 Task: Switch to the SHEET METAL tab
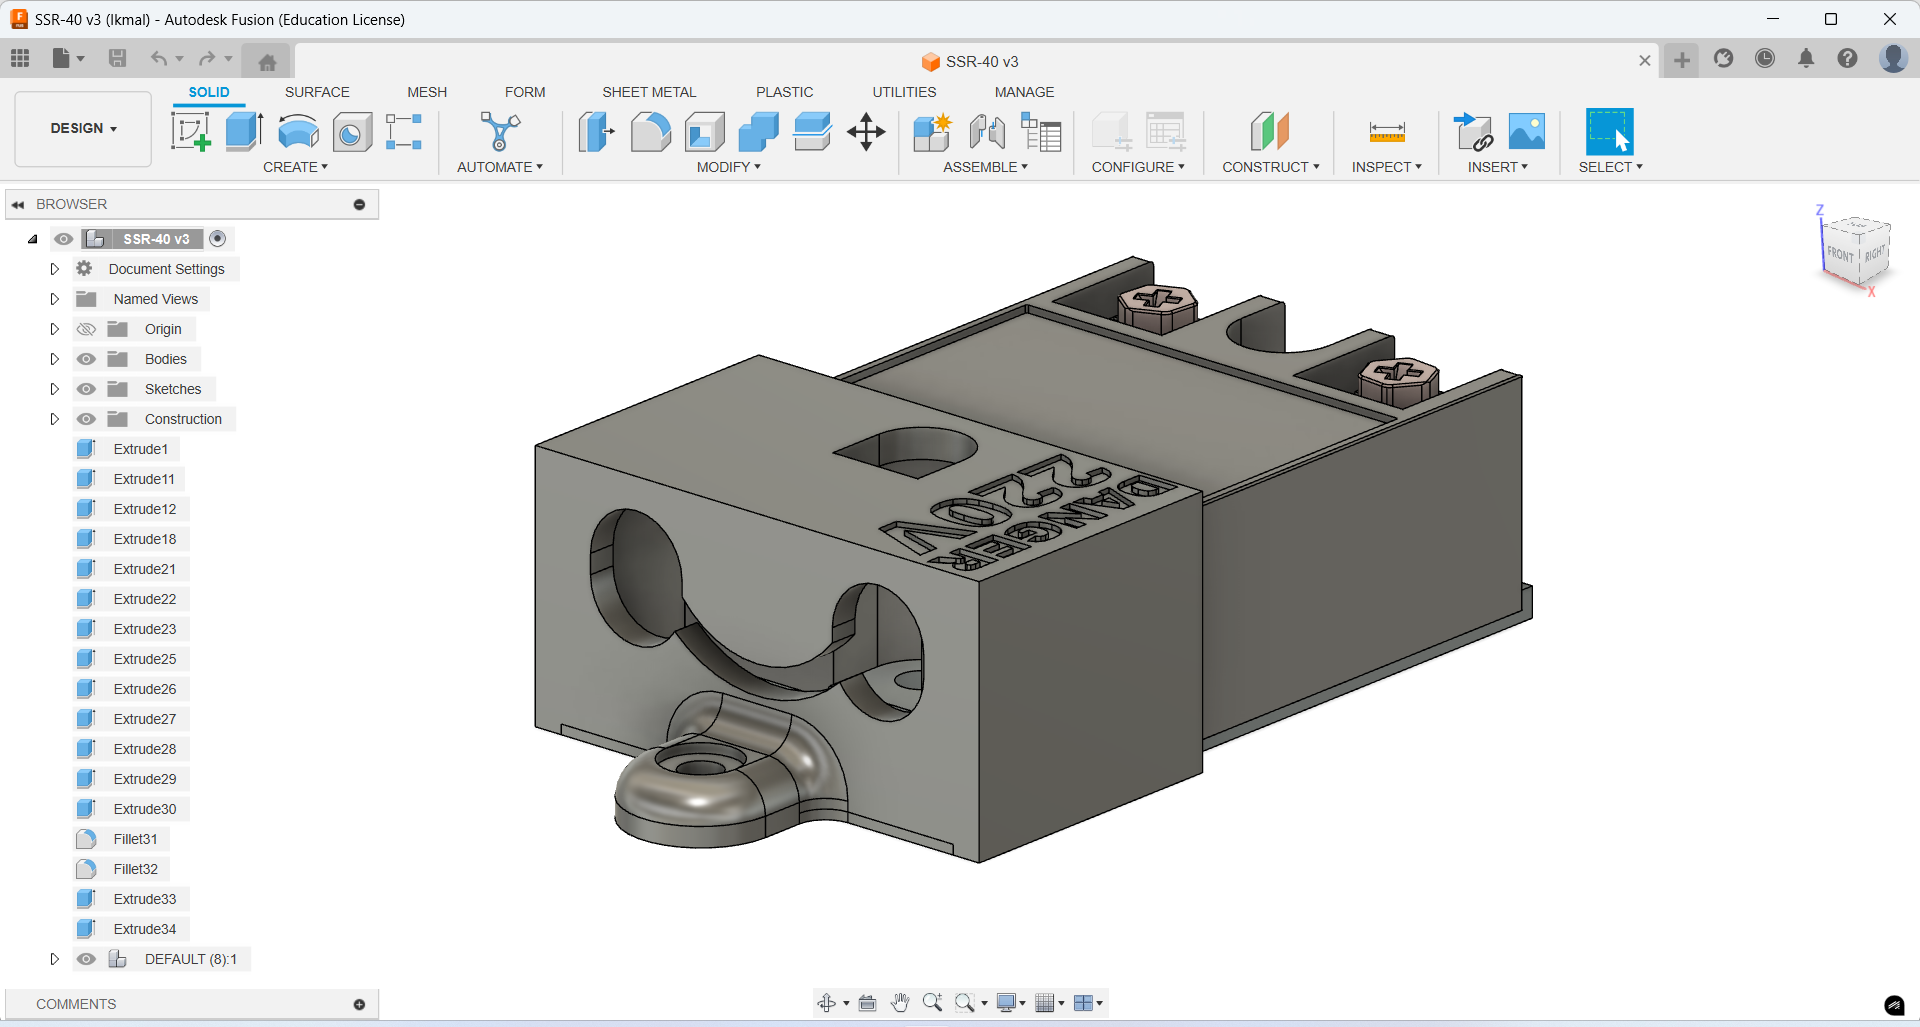point(649,91)
